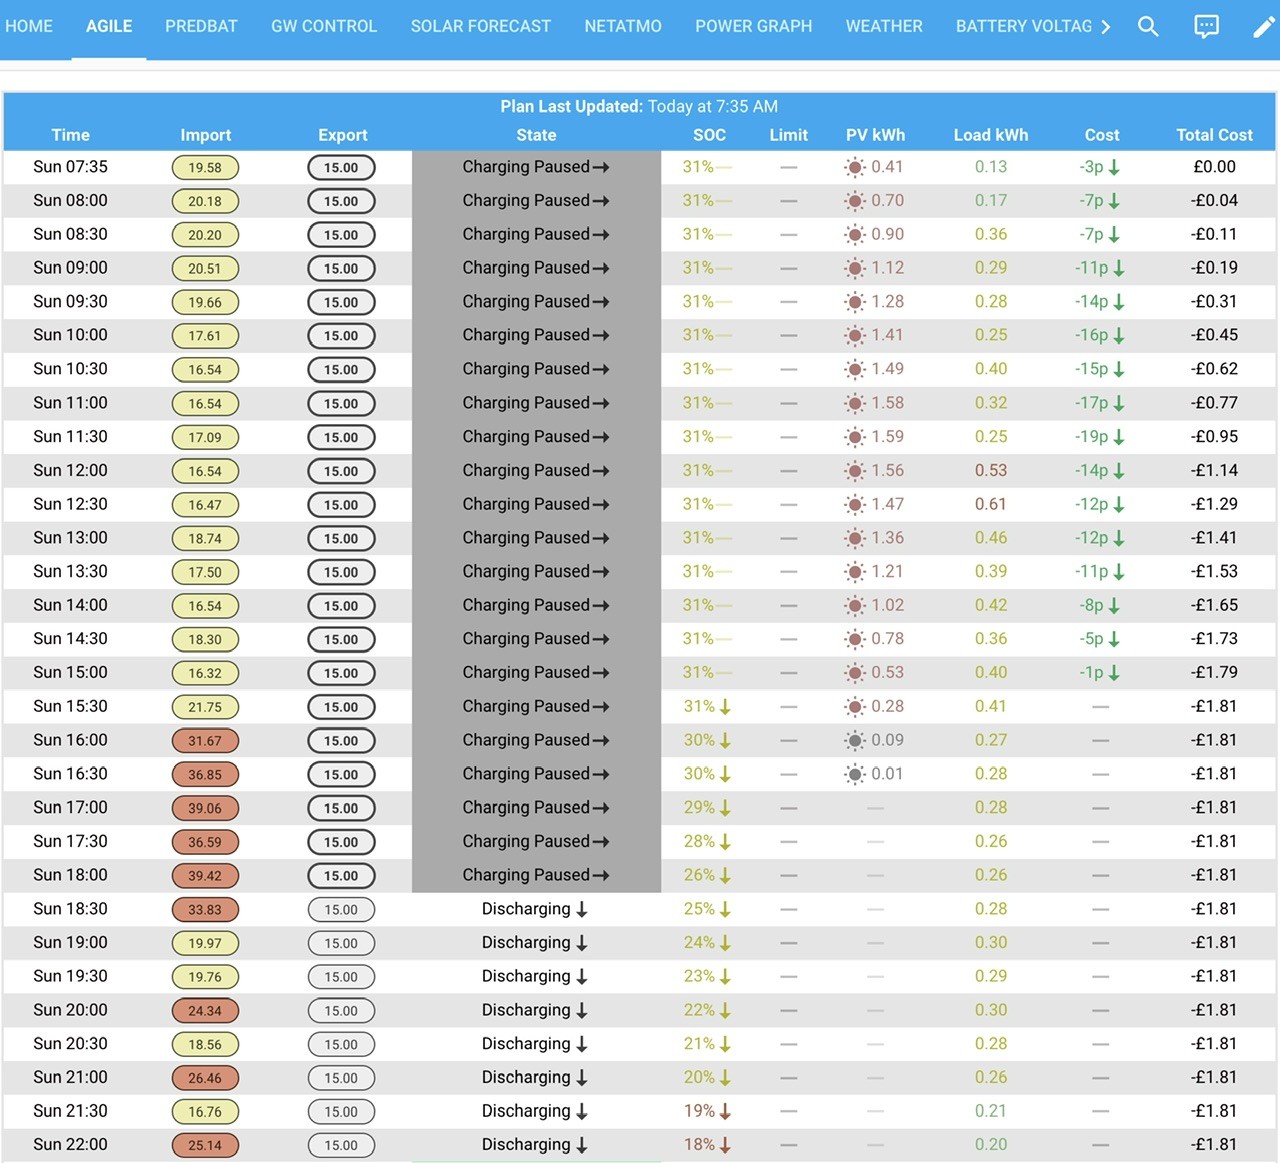1280x1163 pixels.
Task: Expand more tabs with the chevron arrow
Action: point(1105,27)
